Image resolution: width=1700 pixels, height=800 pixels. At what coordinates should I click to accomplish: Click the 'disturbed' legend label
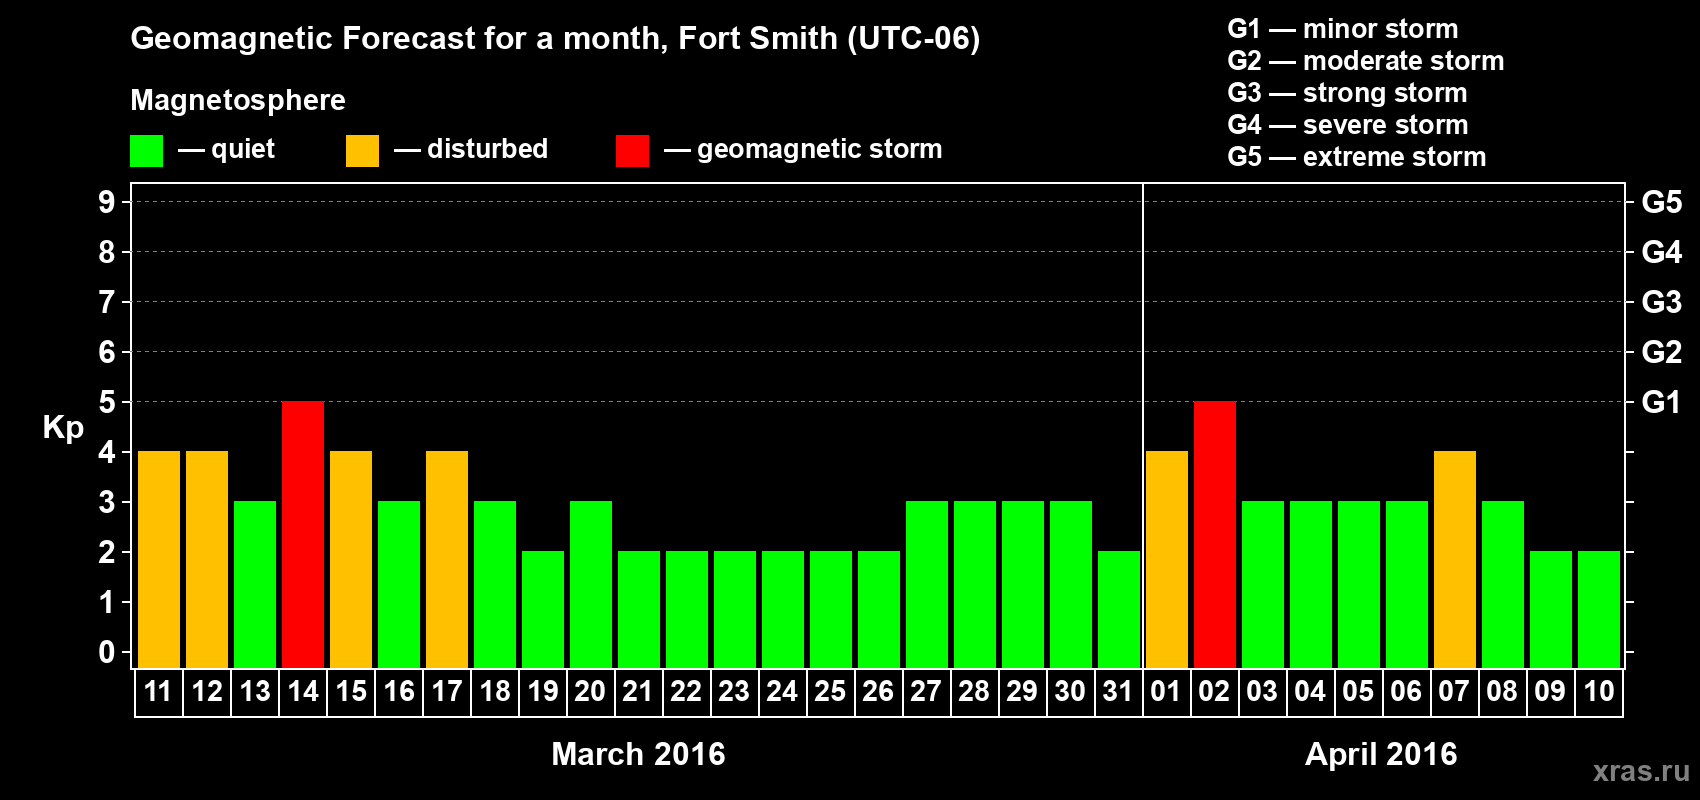coord(488,149)
